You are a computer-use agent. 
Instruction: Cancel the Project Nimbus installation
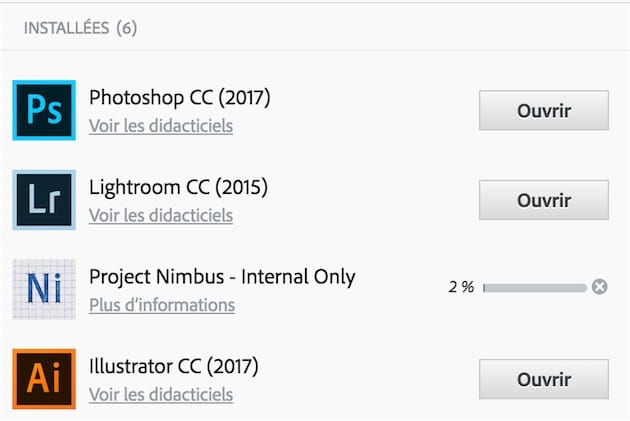pyautogui.click(x=599, y=288)
